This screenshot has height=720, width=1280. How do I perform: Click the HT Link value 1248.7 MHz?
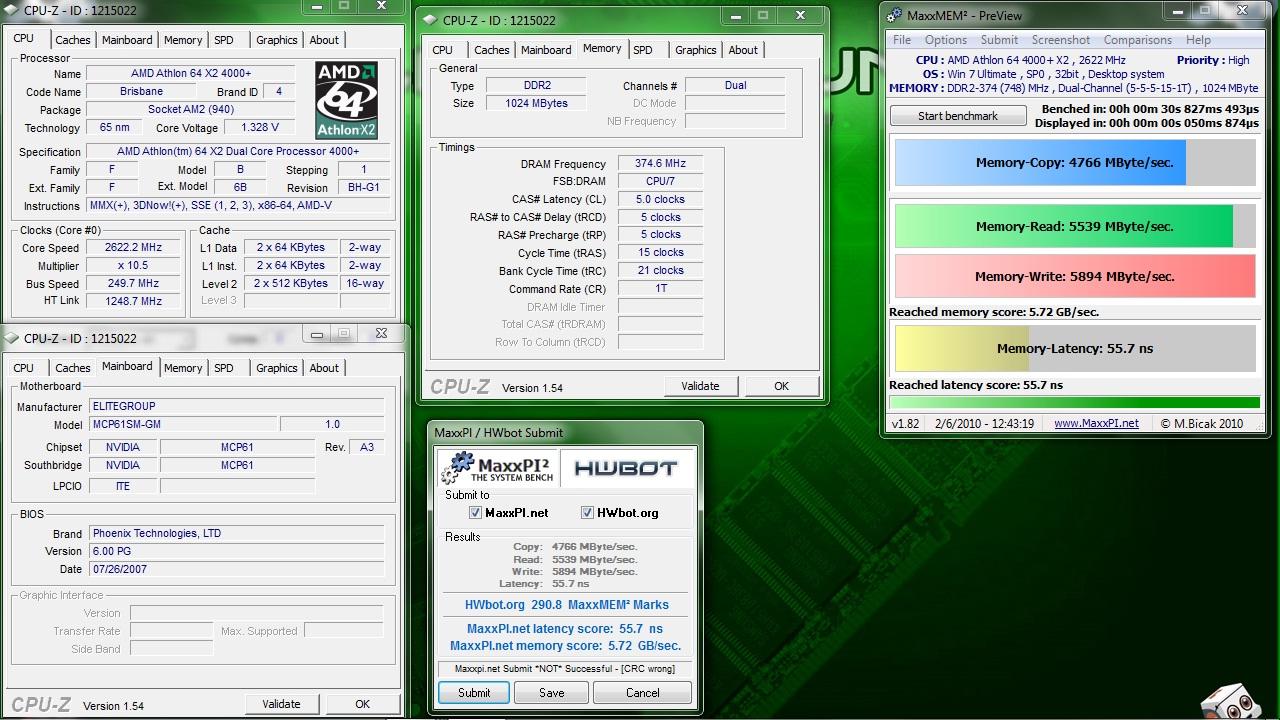[133, 302]
